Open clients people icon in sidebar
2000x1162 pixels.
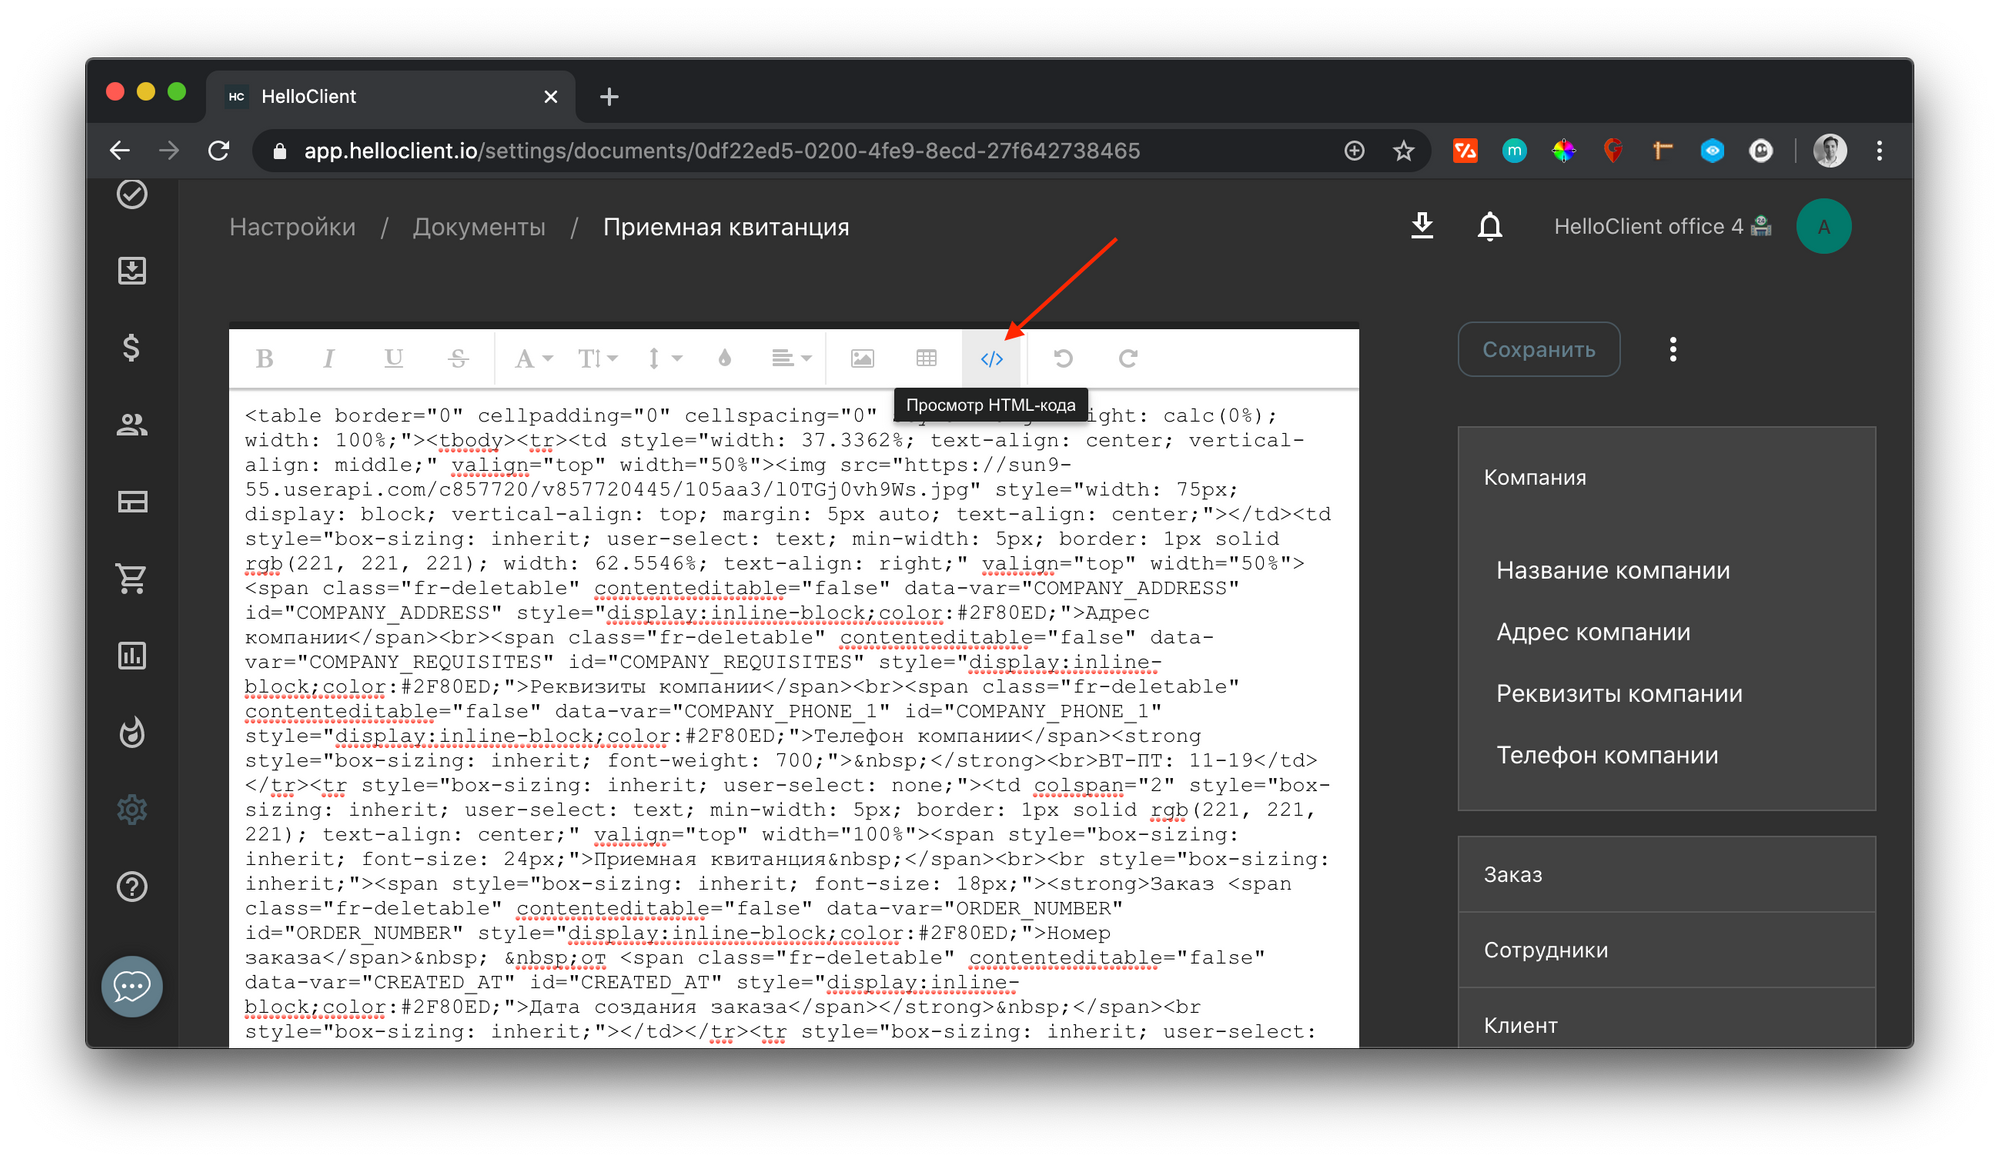132,425
